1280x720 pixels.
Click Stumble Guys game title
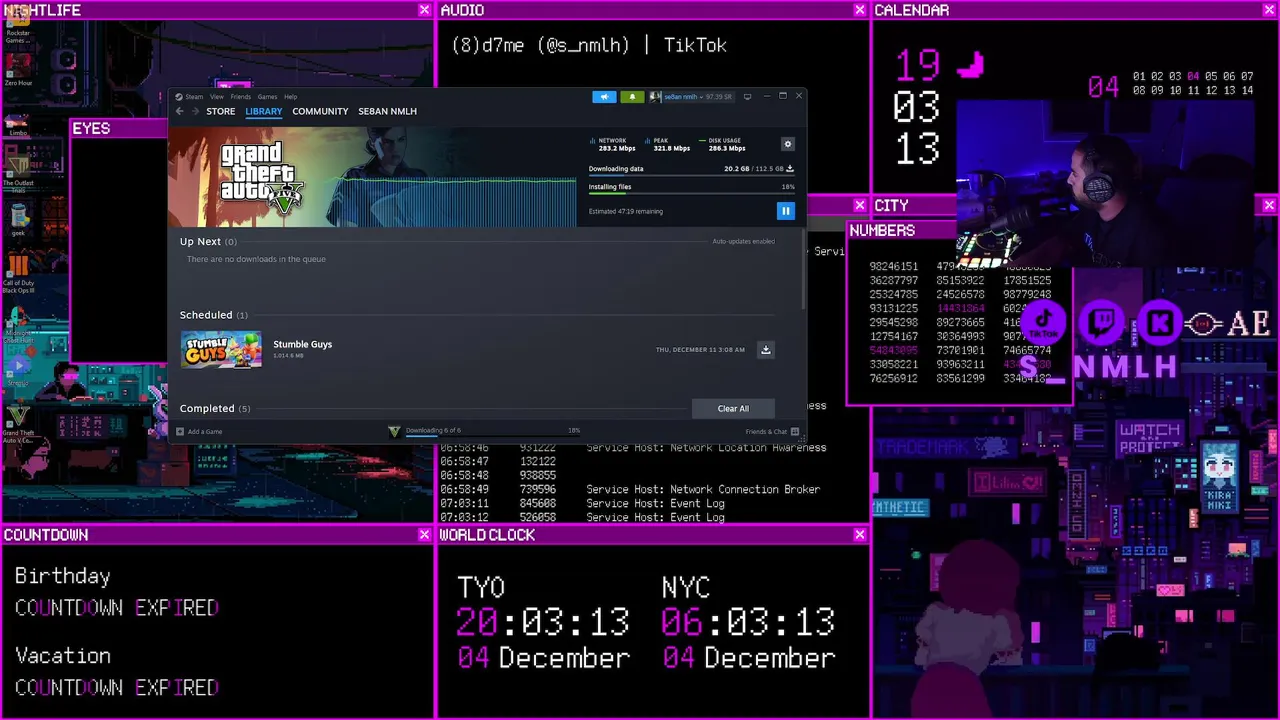click(x=303, y=344)
